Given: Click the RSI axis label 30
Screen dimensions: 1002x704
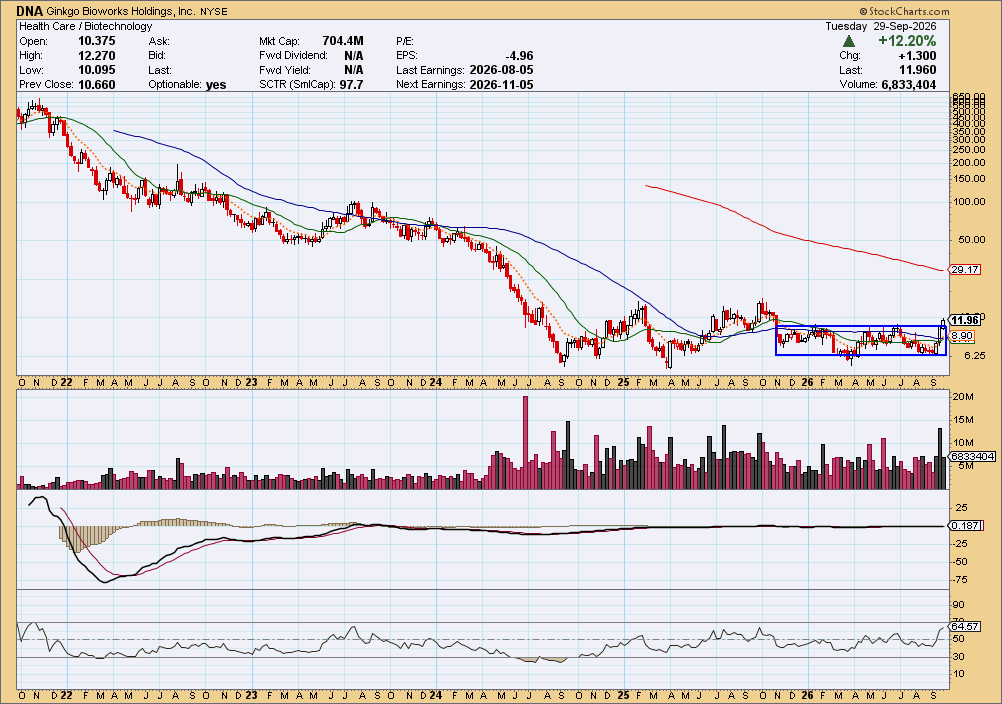Looking at the screenshot, I should [959, 657].
